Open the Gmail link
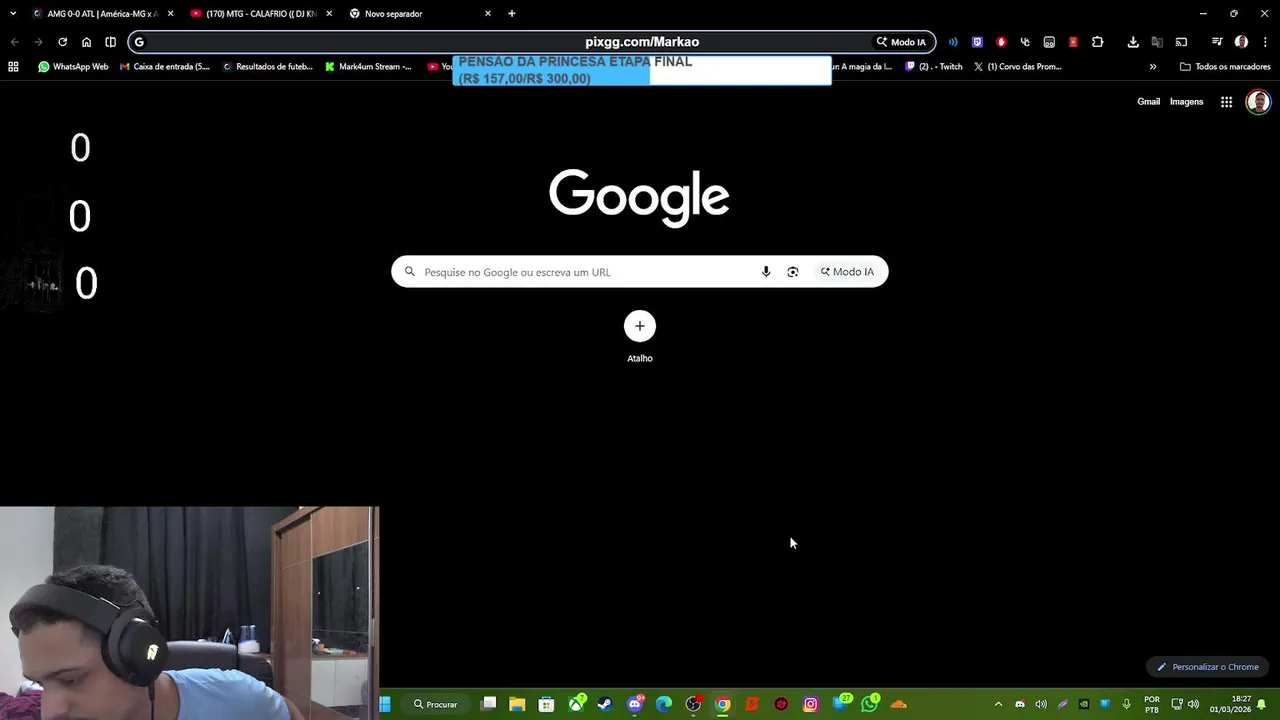Viewport: 1280px width, 720px height. 1148,102
